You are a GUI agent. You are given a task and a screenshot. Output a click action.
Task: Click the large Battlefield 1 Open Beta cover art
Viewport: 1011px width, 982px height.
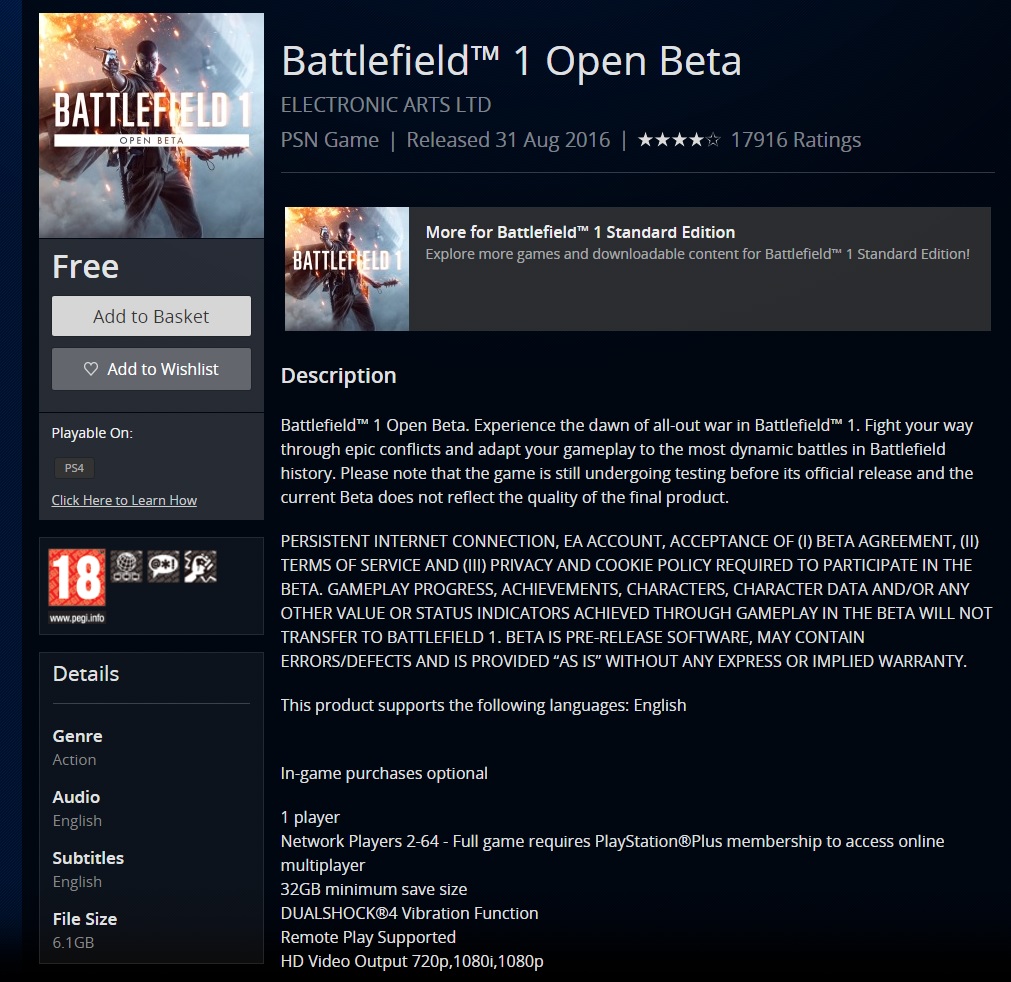(x=152, y=126)
